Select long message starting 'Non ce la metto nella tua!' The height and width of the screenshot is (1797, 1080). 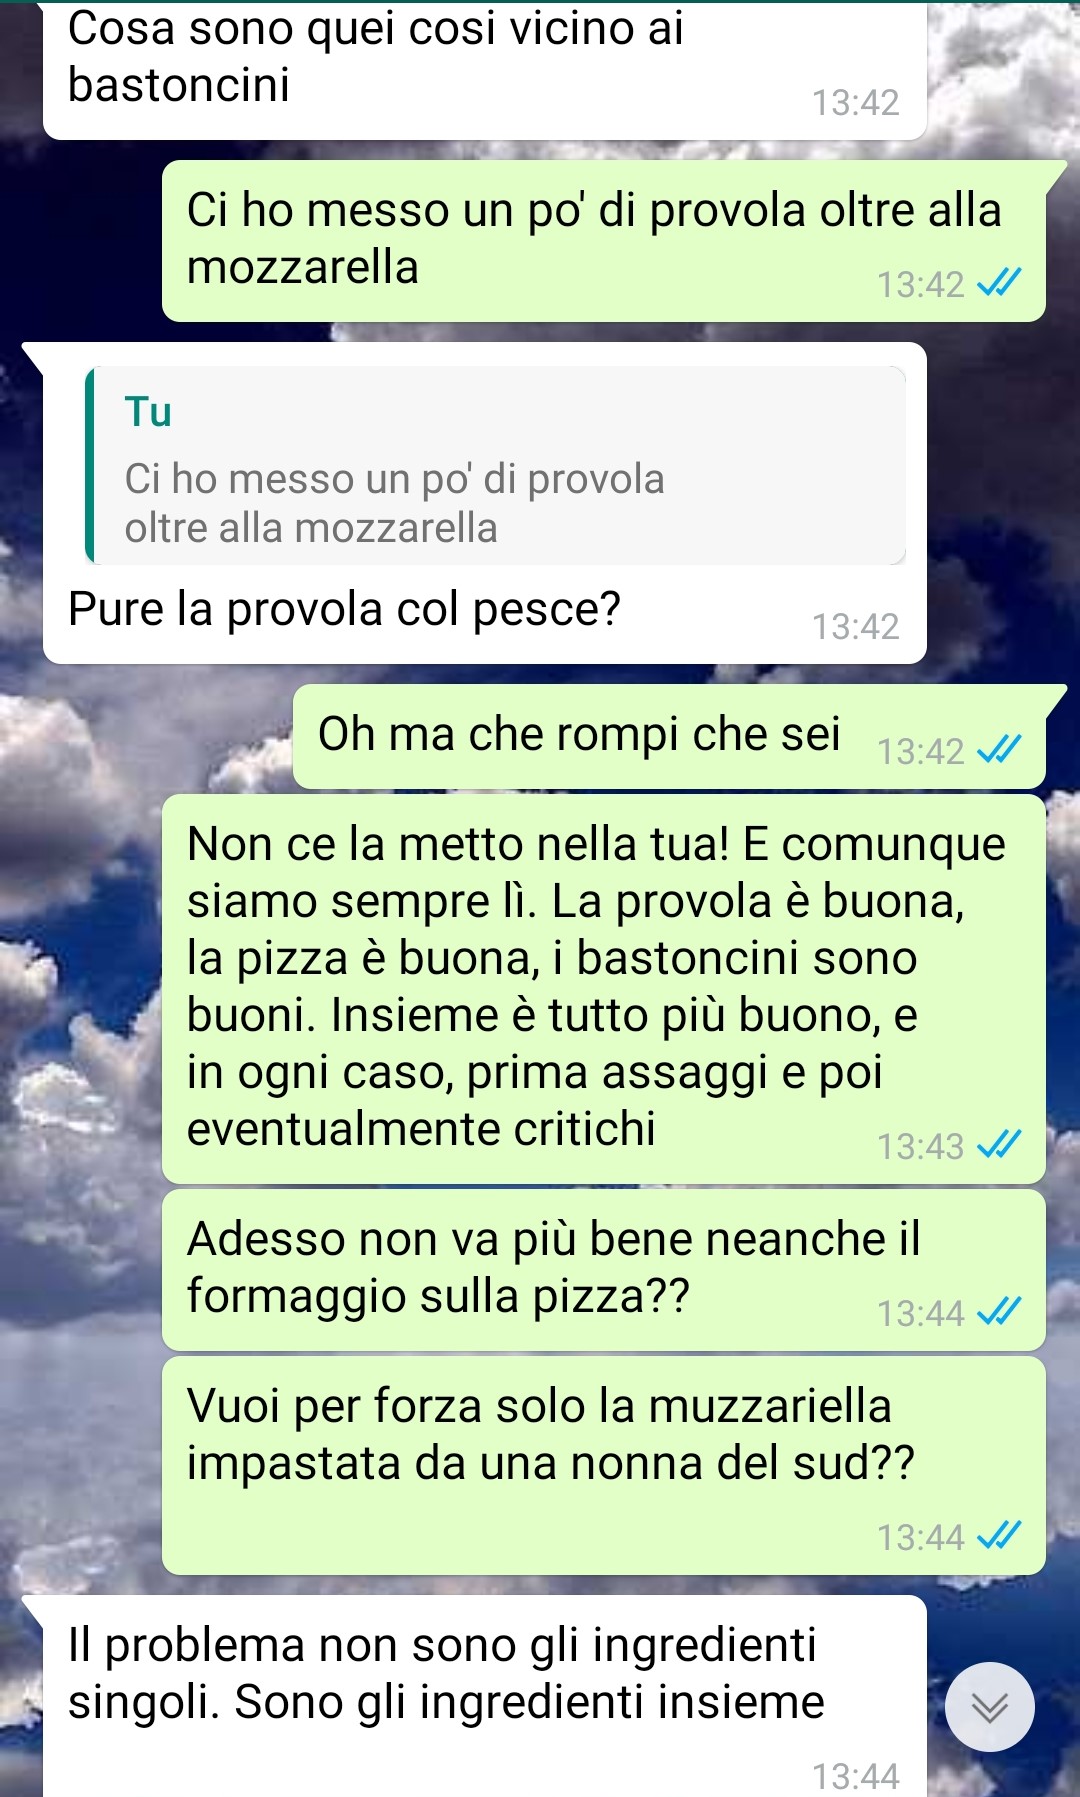pyautogui.click(x=604, y=989)
